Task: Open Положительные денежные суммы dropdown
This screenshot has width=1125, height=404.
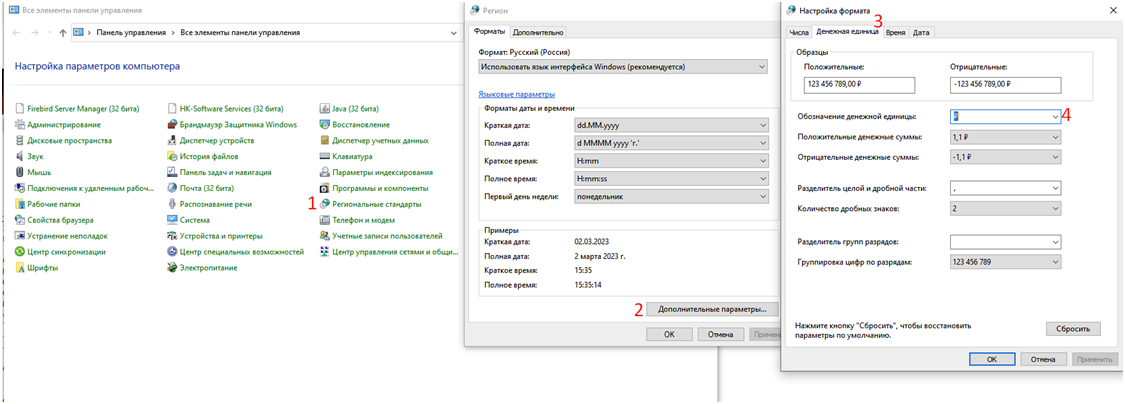Action: pyautogui.click(x=1005, y=136)
